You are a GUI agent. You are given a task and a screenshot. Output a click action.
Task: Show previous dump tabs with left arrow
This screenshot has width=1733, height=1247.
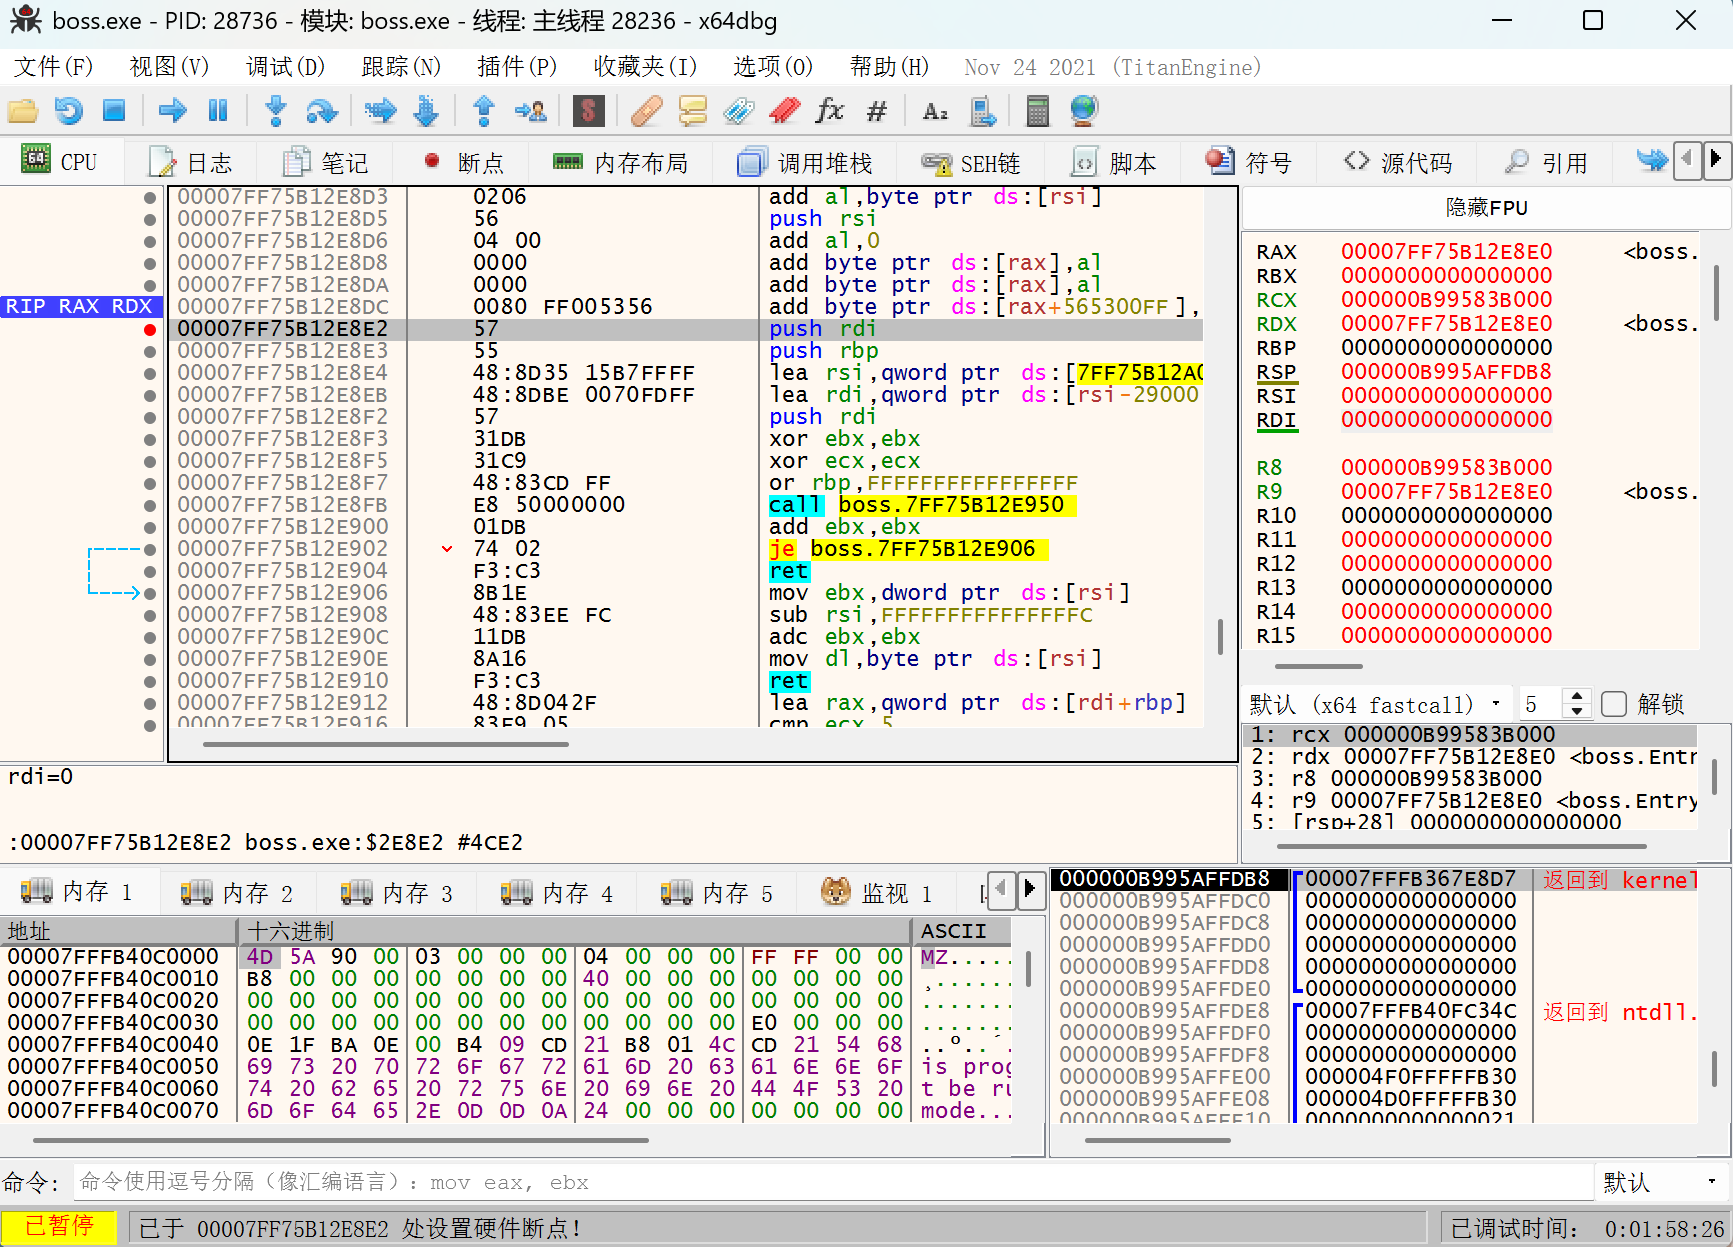[1002, 890]
